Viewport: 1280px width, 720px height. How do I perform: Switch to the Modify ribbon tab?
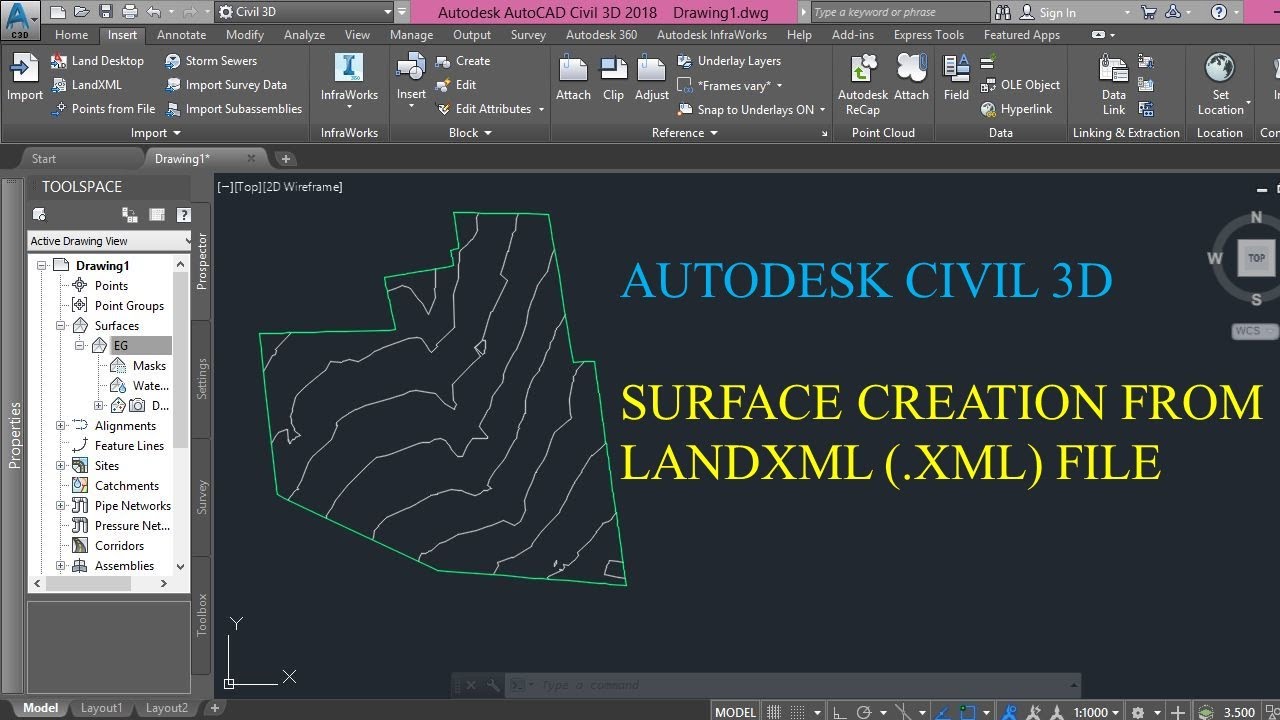point(244,35)
